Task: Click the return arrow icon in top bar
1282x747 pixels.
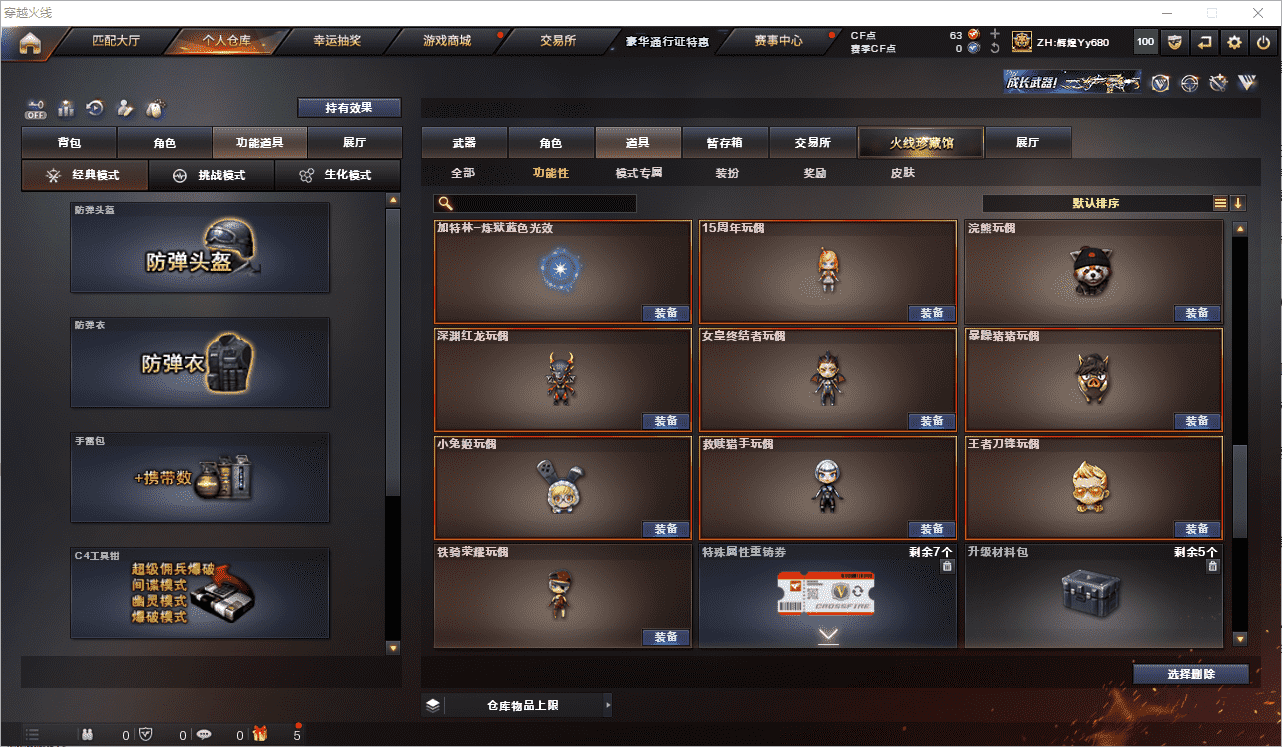Action: (x=1205, y=42)
